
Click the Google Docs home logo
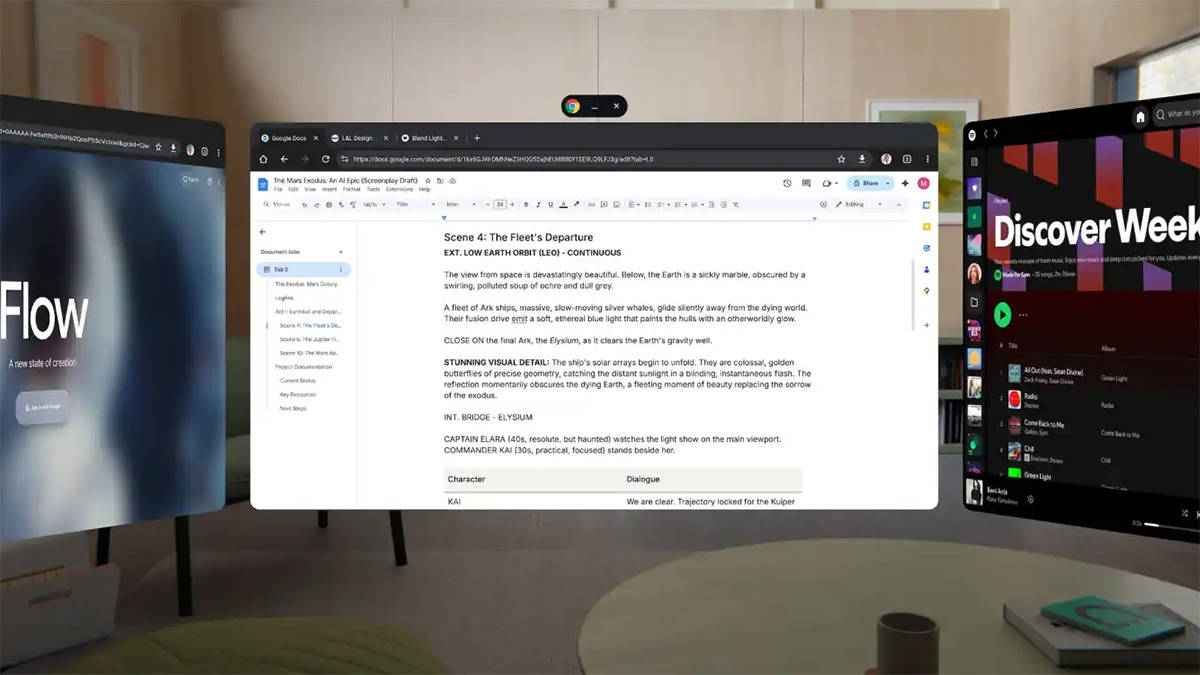click(263, 184)
